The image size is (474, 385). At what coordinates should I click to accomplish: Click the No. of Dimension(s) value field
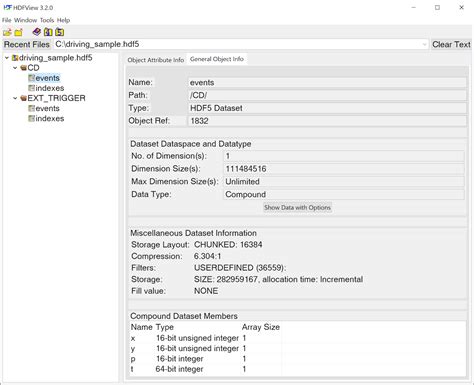click(x=344, y=156)
